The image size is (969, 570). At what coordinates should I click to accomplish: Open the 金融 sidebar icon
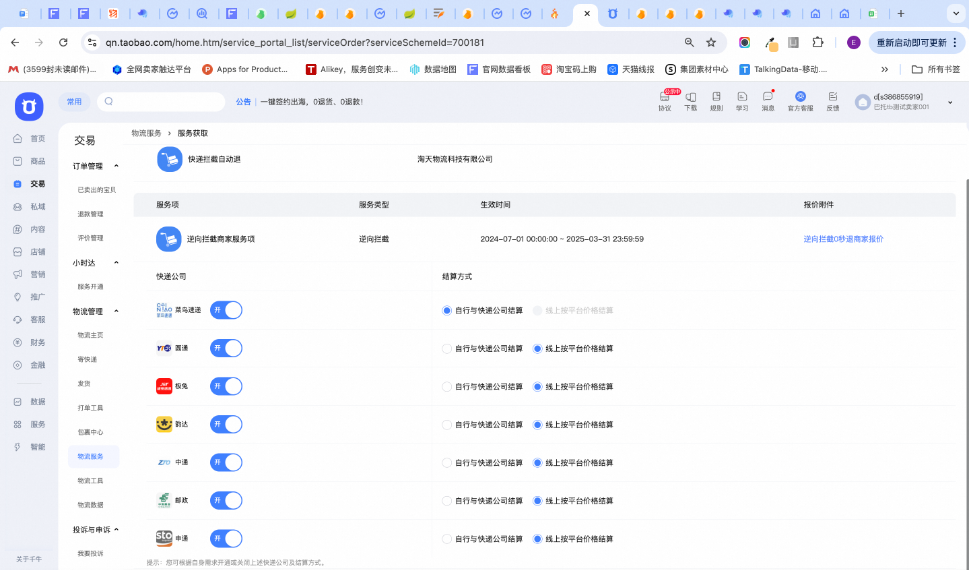[17, 365]
